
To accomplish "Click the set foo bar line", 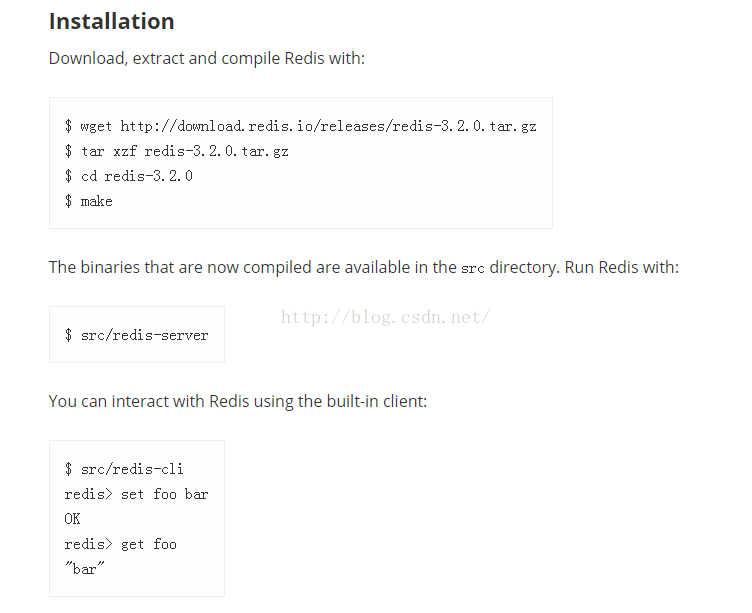I will [137, 494].
